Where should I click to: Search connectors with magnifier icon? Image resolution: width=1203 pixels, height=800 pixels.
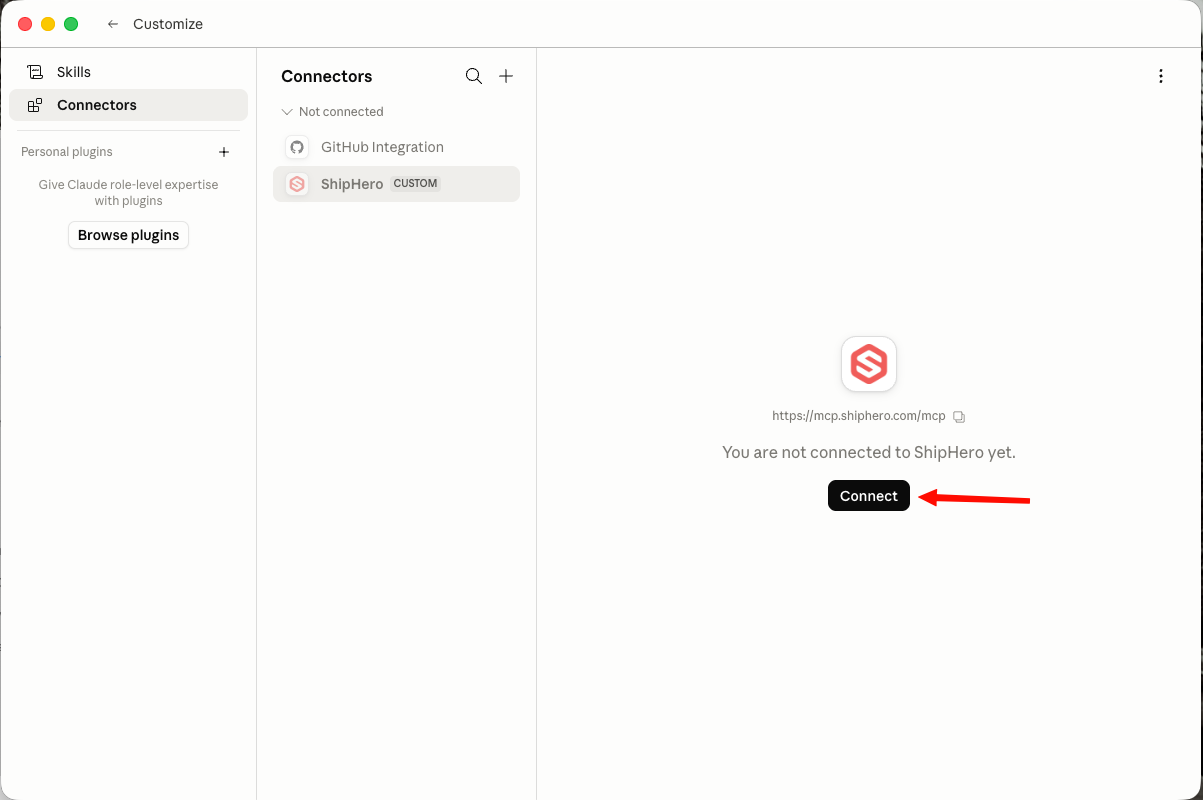(474, 76)
